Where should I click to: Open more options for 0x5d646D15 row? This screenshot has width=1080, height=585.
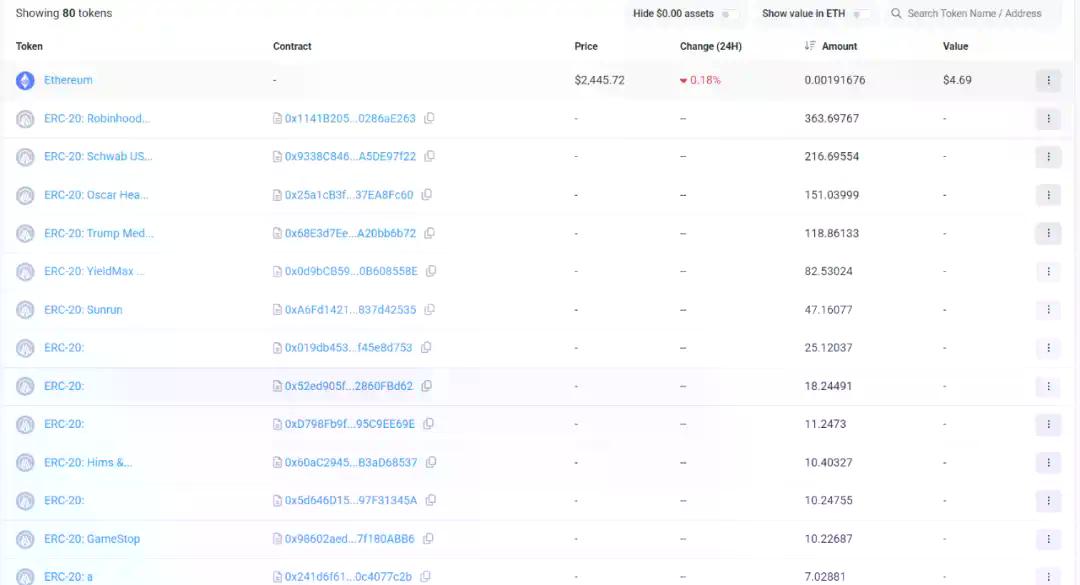point(1048,500)
